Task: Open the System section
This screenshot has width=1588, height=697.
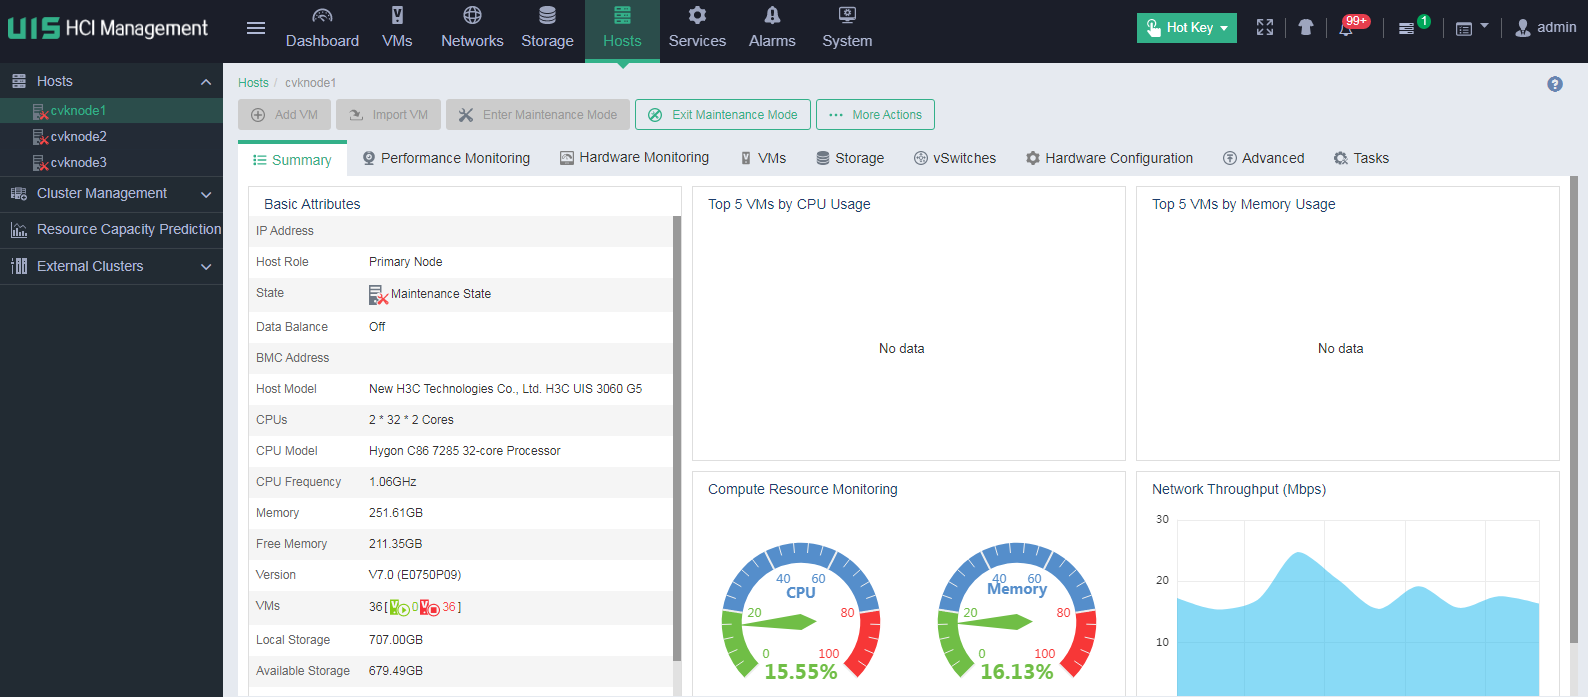Action: [x=847, y=28]
